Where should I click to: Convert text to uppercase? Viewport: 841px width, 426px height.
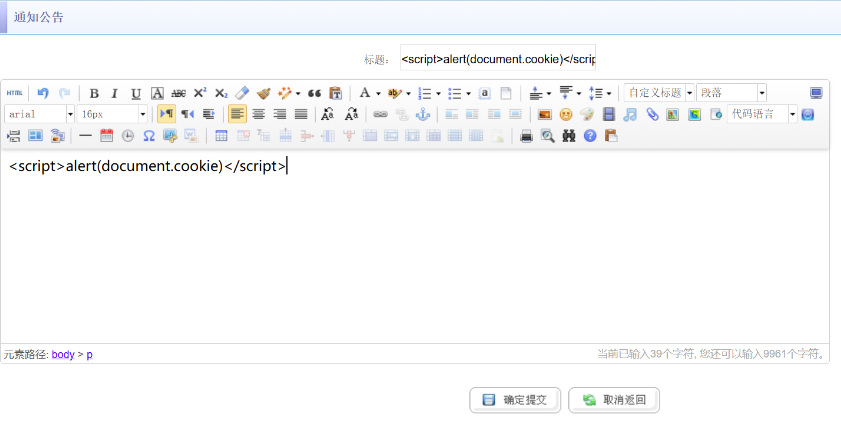(x=328, y=114)
